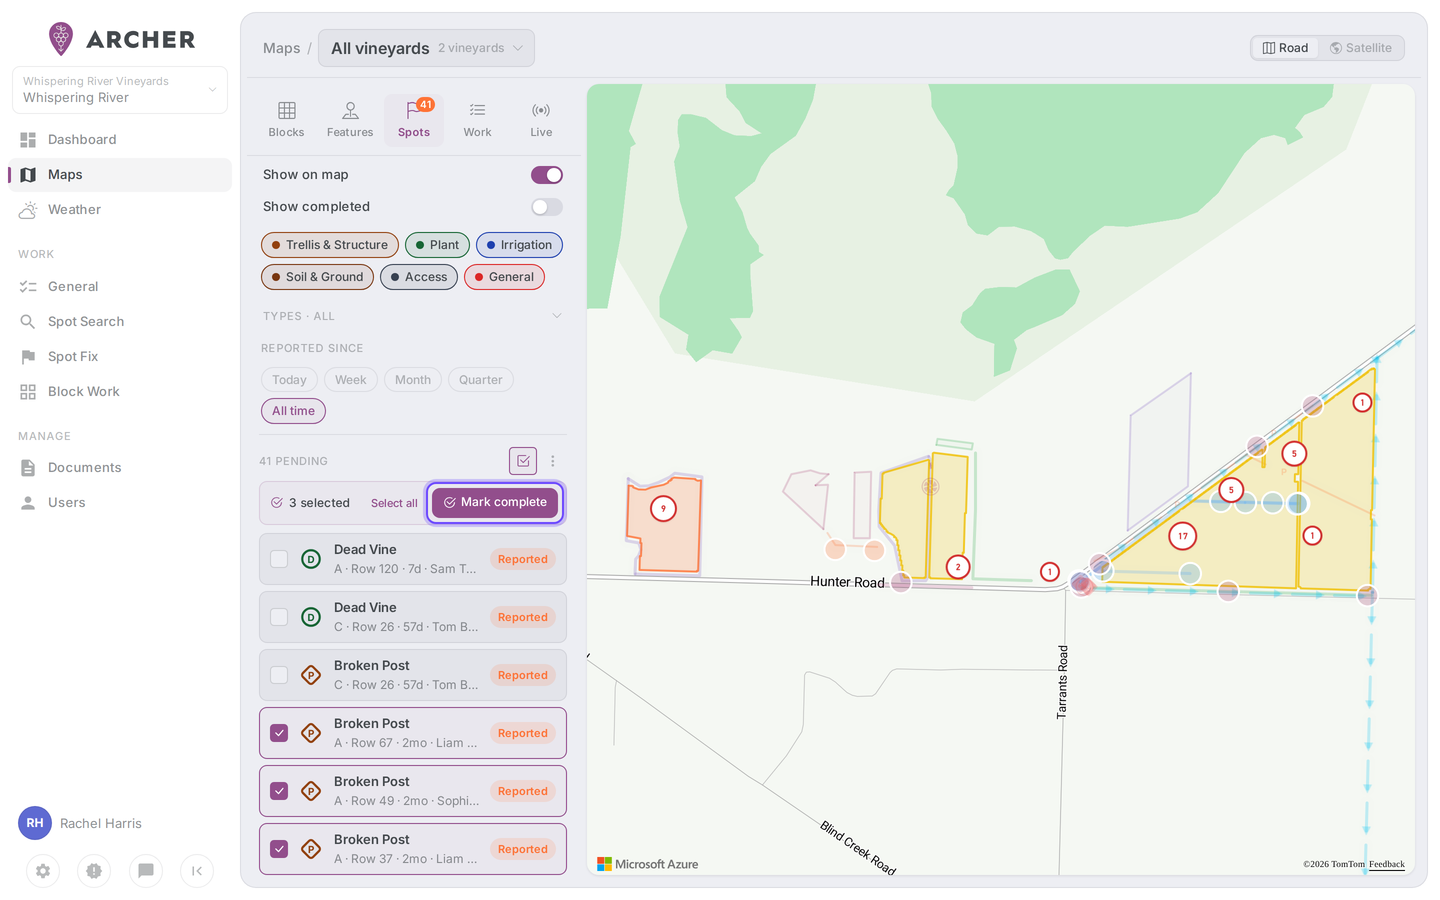The image size is (1440, 900).
Task: Open Spot Fix from sidebar
Action: 120,357
